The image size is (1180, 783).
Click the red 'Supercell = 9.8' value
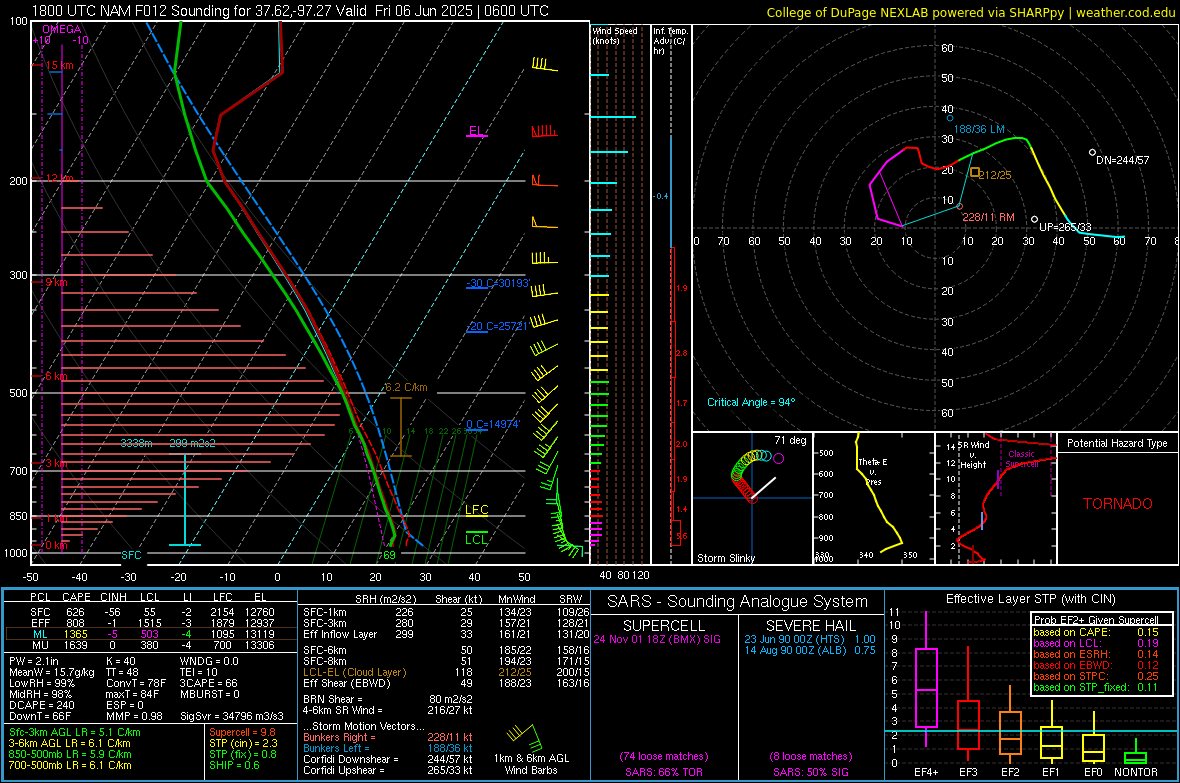242,732
